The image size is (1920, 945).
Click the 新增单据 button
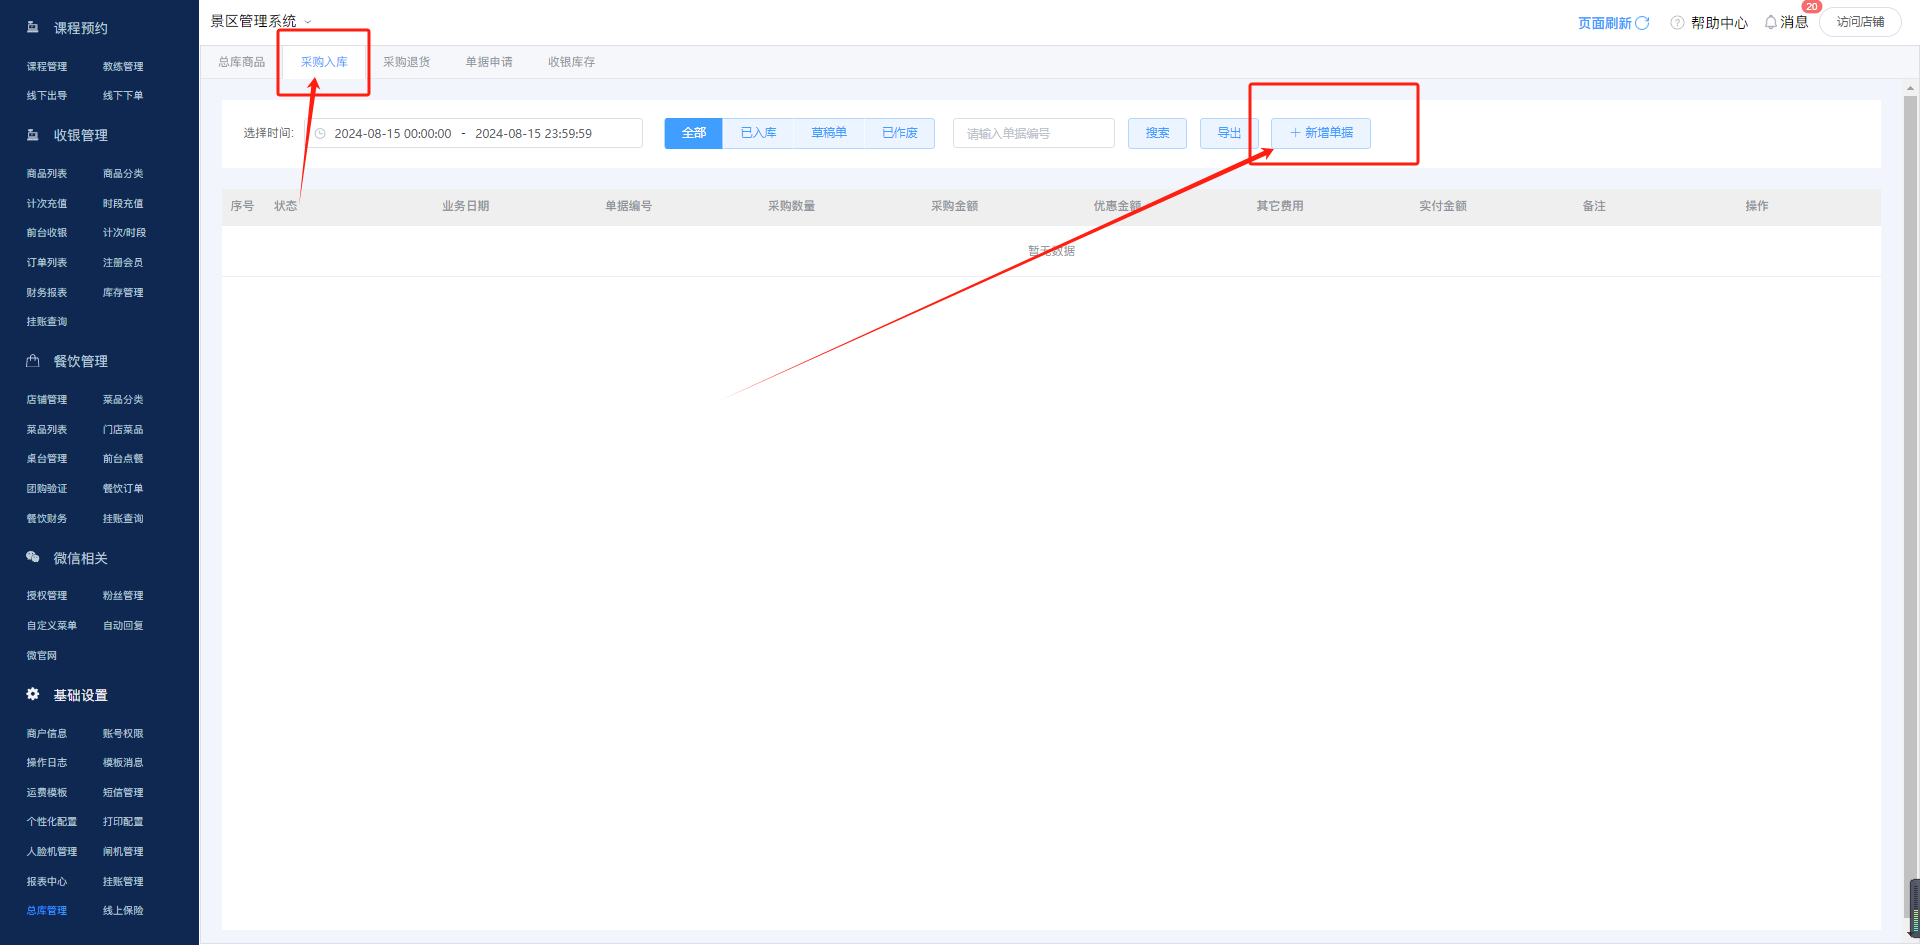pyautogui.click(x=1320, y=133)
